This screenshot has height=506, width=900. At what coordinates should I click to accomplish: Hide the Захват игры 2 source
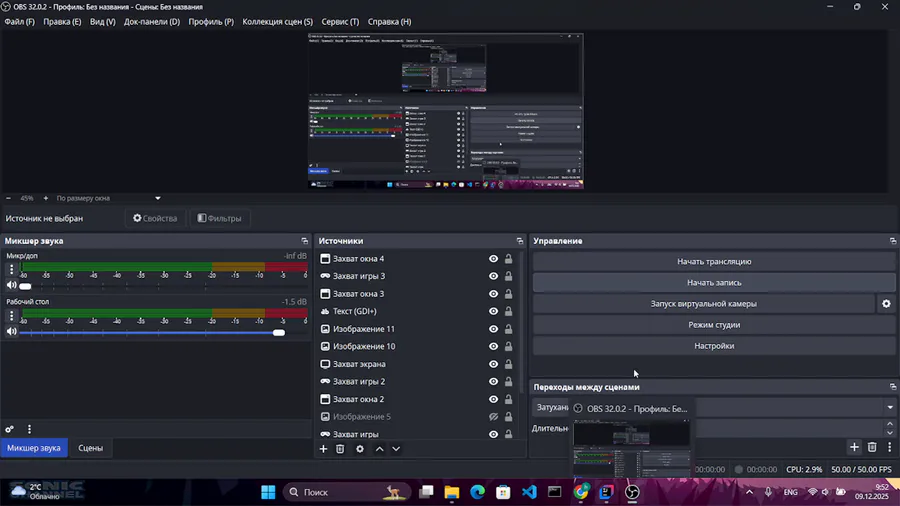click(x=493, y=382)
